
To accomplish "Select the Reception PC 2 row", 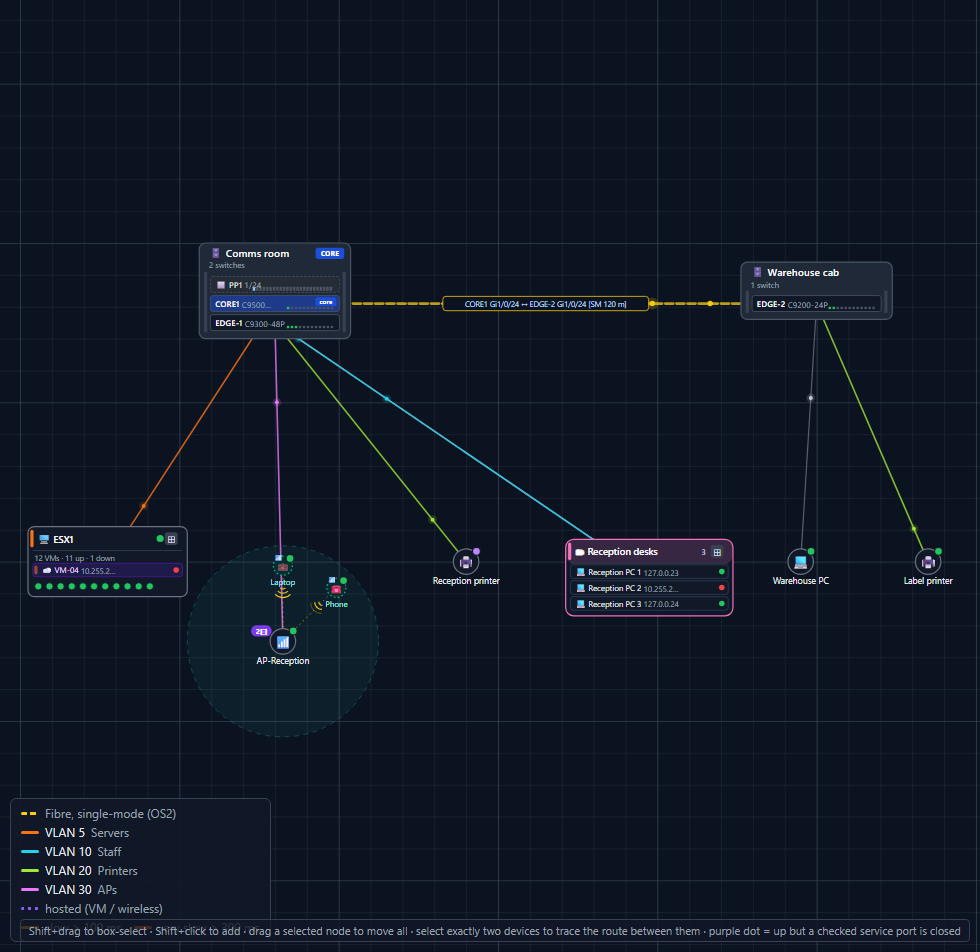I will [649, 588].
